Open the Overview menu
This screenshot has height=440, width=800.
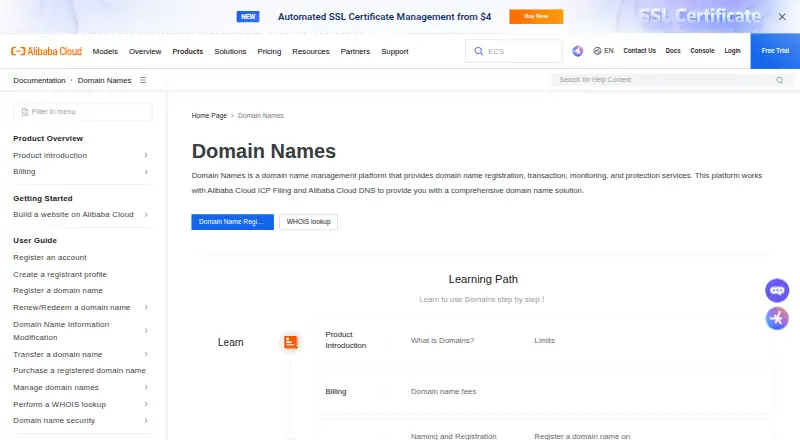pos(145,52)
